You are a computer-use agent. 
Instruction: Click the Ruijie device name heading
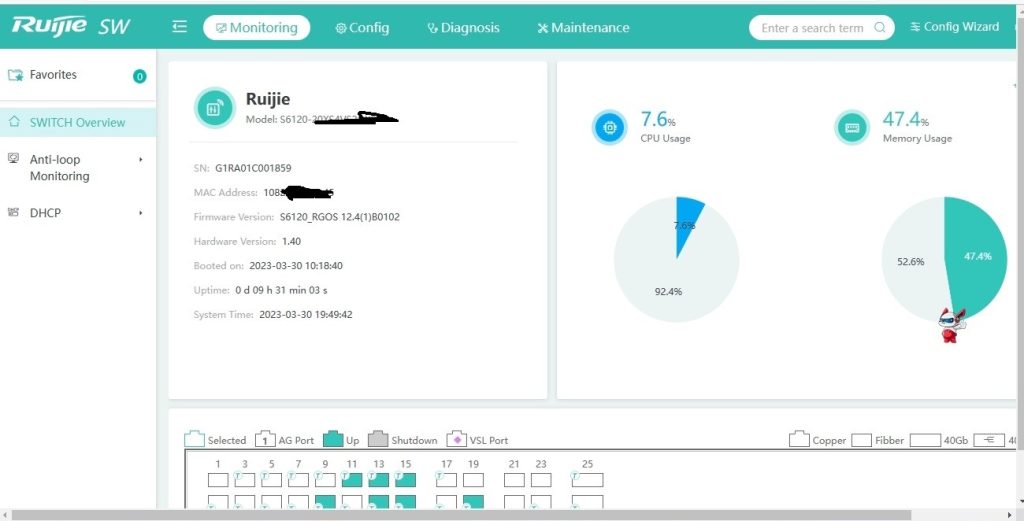[x=268, y=99]
